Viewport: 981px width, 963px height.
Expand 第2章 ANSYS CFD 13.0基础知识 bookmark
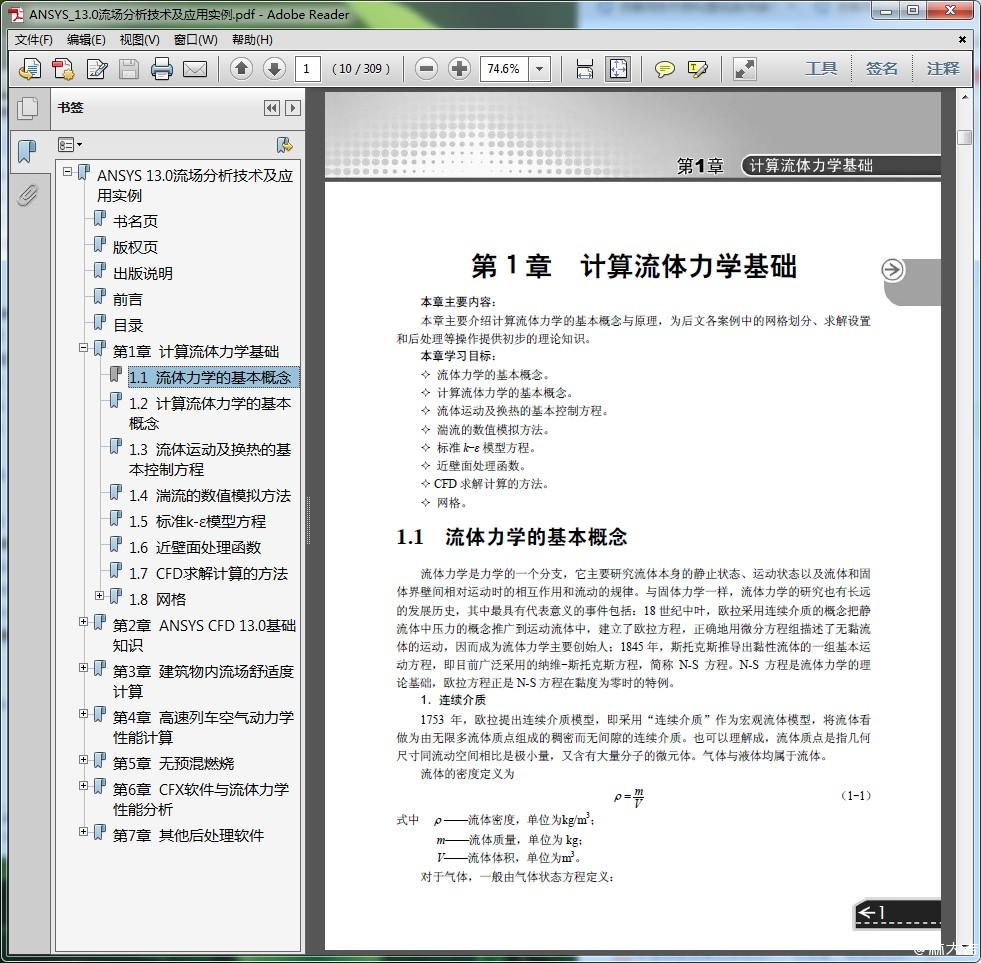pos(84,622)
